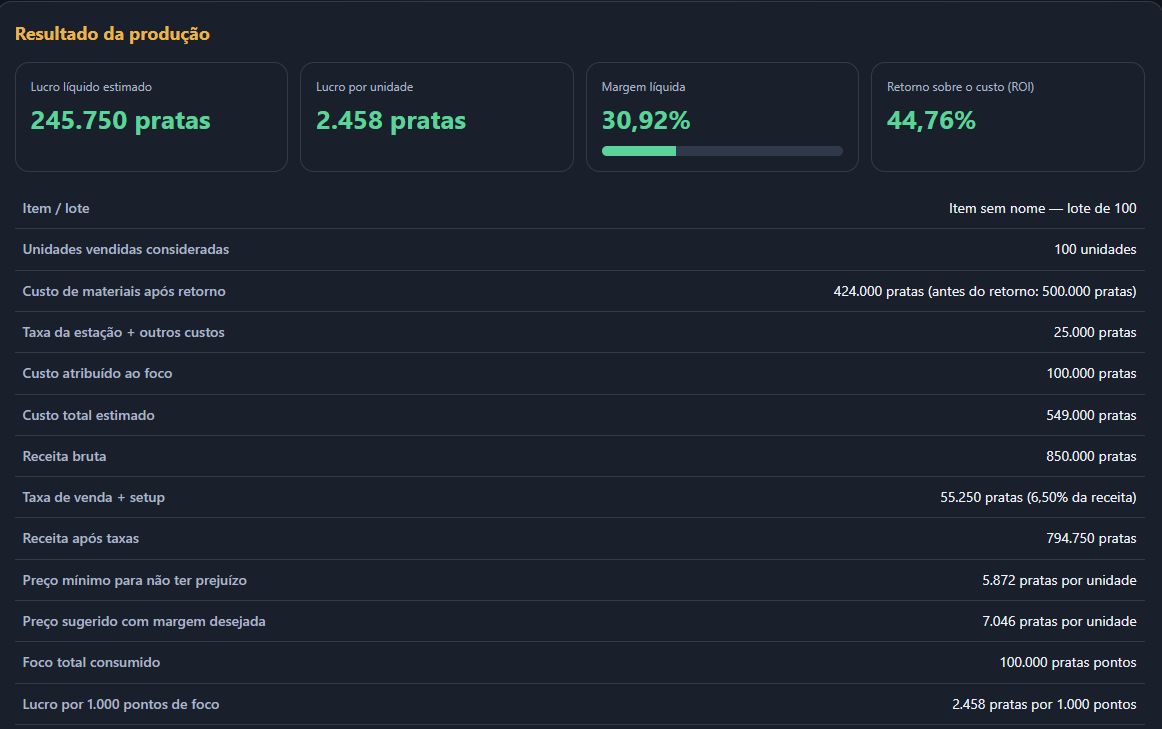Click the "Unidades vendidas consideradas" row label
The width and height of the screenshot is (1162, 729).
126,250
